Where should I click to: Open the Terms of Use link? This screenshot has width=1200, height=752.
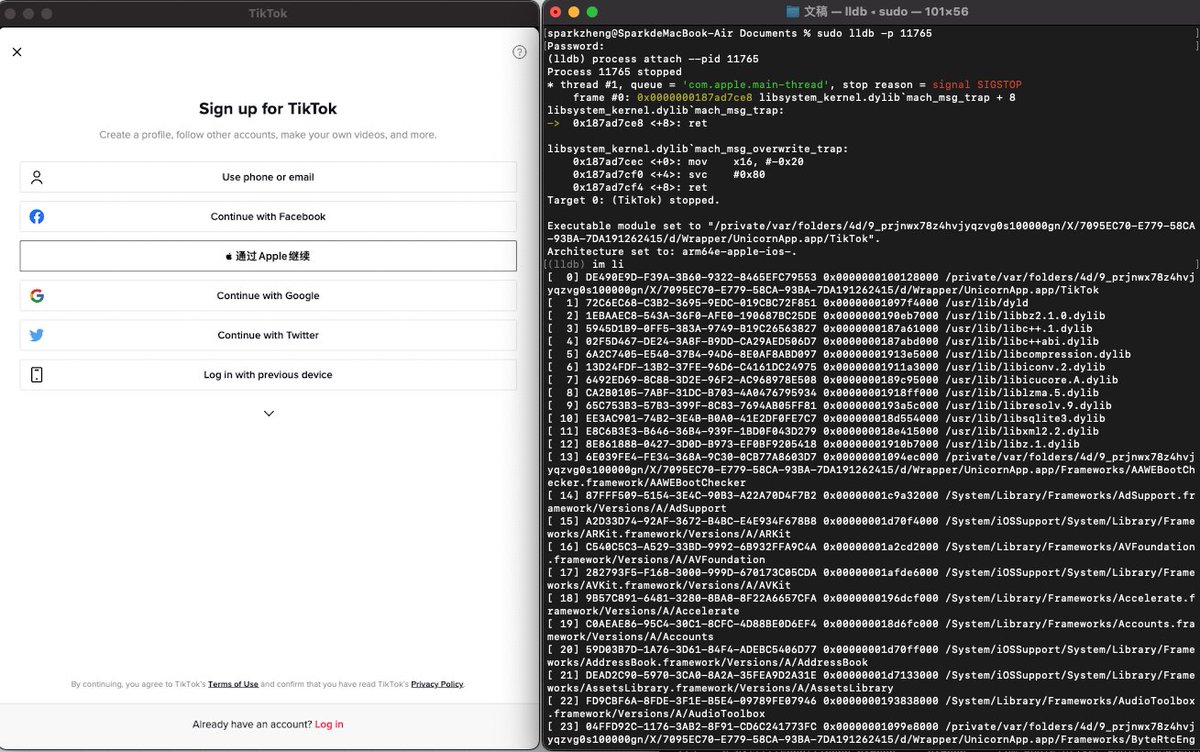[233, 684]
